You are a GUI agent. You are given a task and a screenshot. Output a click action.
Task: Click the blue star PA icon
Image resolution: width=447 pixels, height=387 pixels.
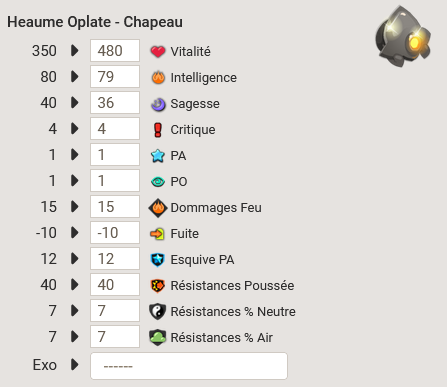(x=158, y=156)
